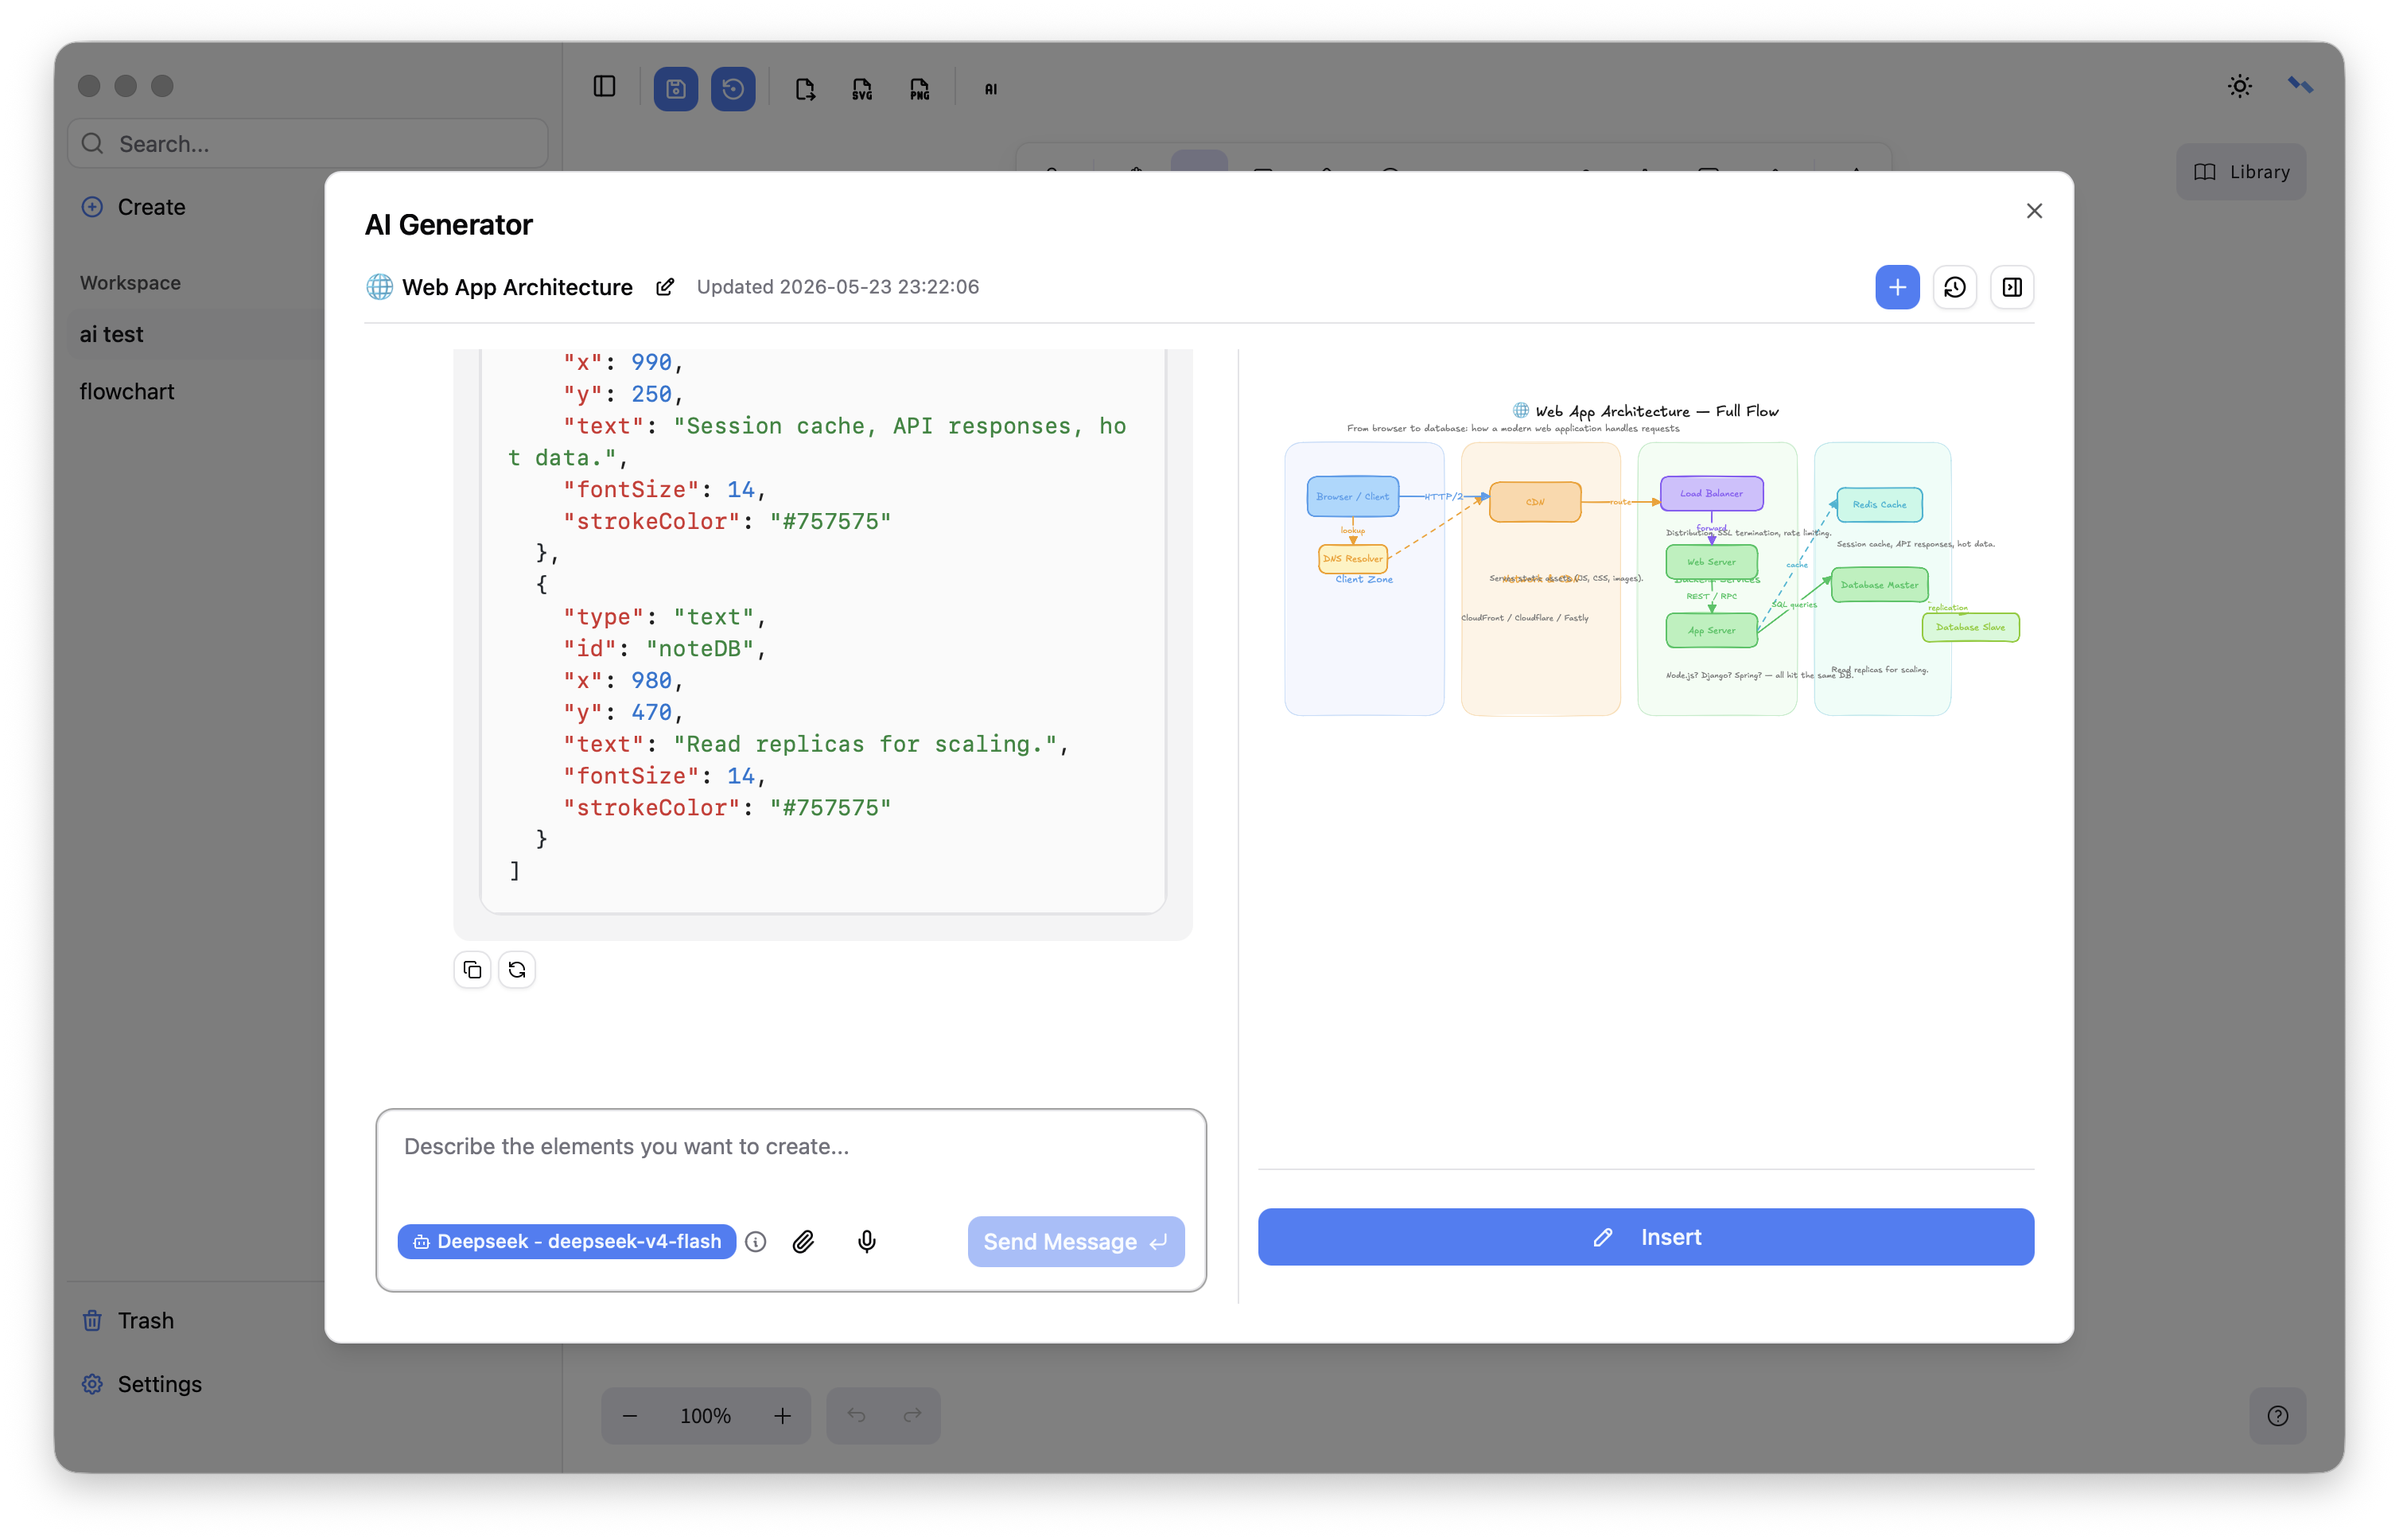Export drawing as PNG

pyautogui.click(x=919, y=89)
